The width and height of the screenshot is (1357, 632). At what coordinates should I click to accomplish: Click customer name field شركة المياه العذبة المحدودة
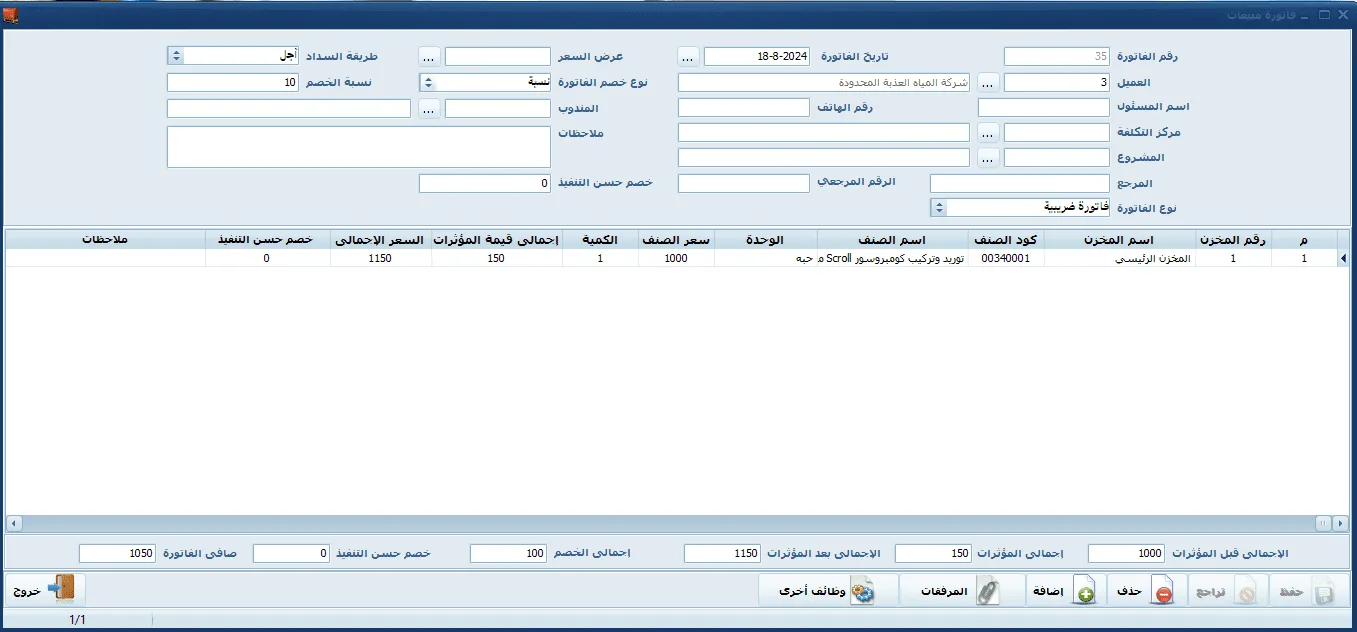pos(824,83)
